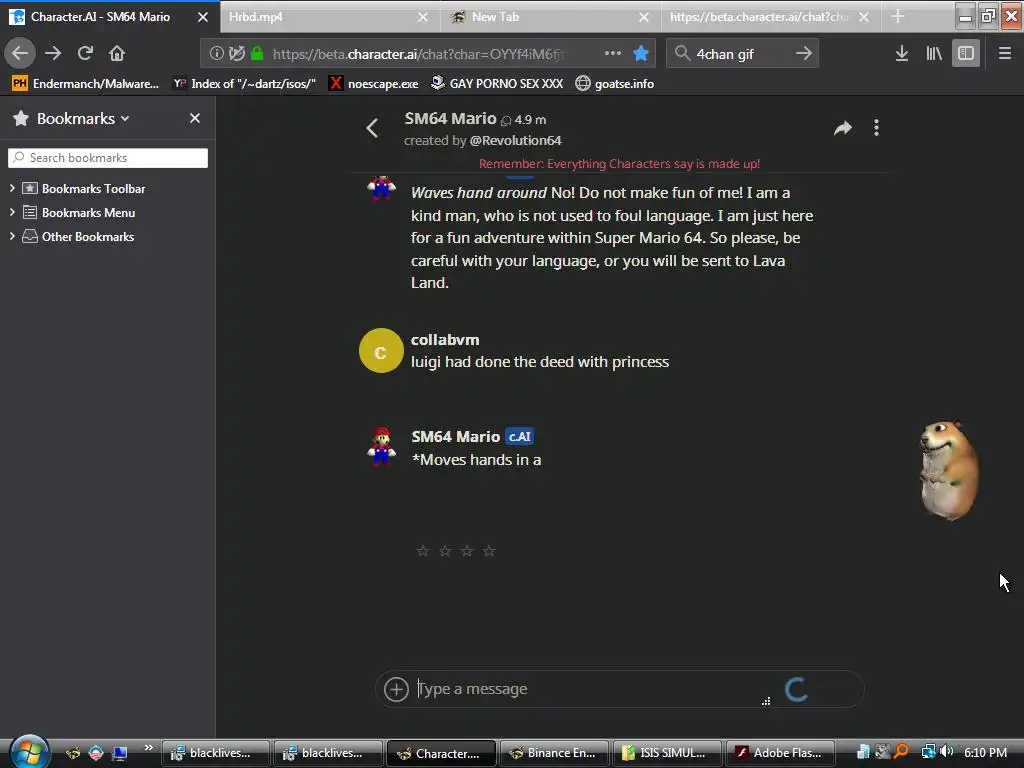Open Endermanch/Malware bookmark
Screen dimensions: 1024x768
pyautogui.click(x=86, y=84)
